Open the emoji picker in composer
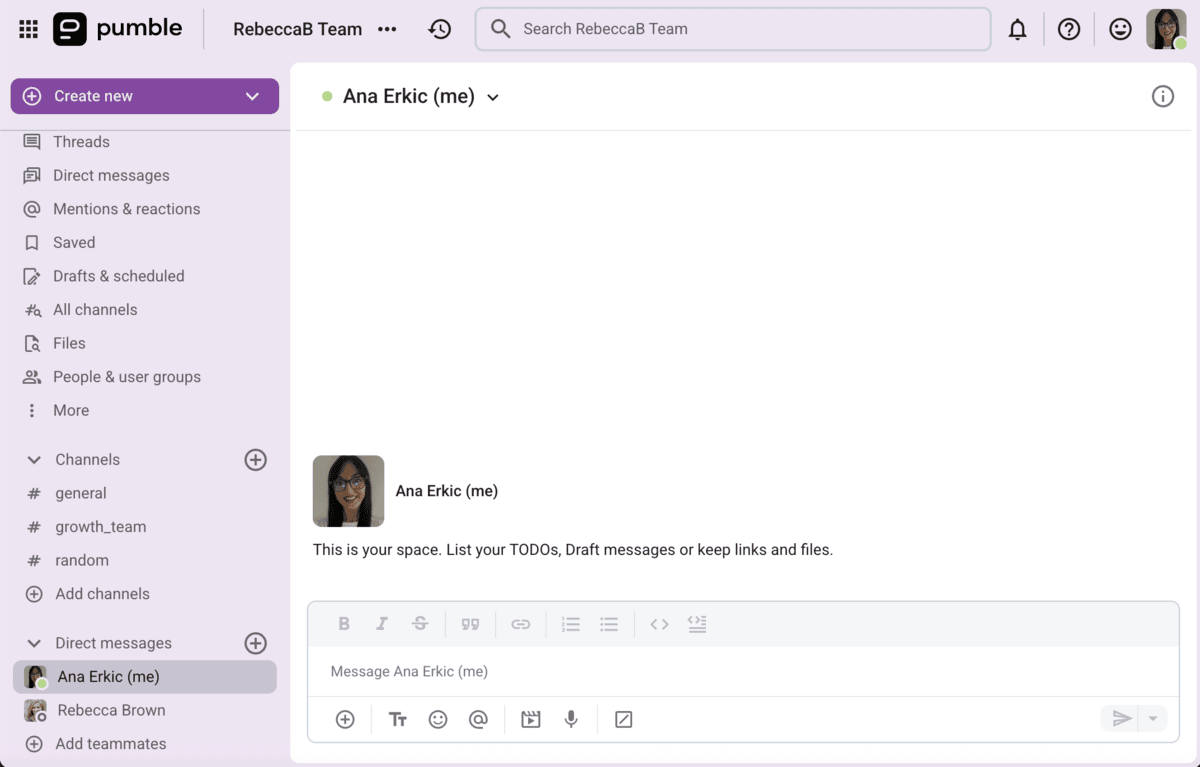This screenshot has height=767, width=1200. click(x=438, y=719)
